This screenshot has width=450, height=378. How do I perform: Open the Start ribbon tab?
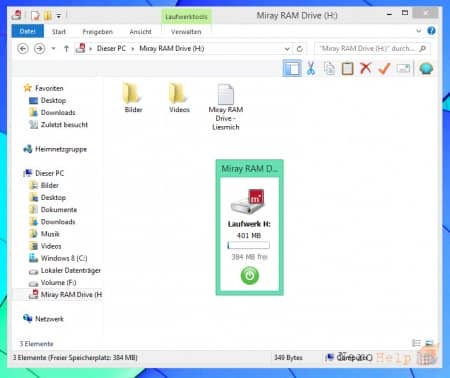tap(59, 32)
